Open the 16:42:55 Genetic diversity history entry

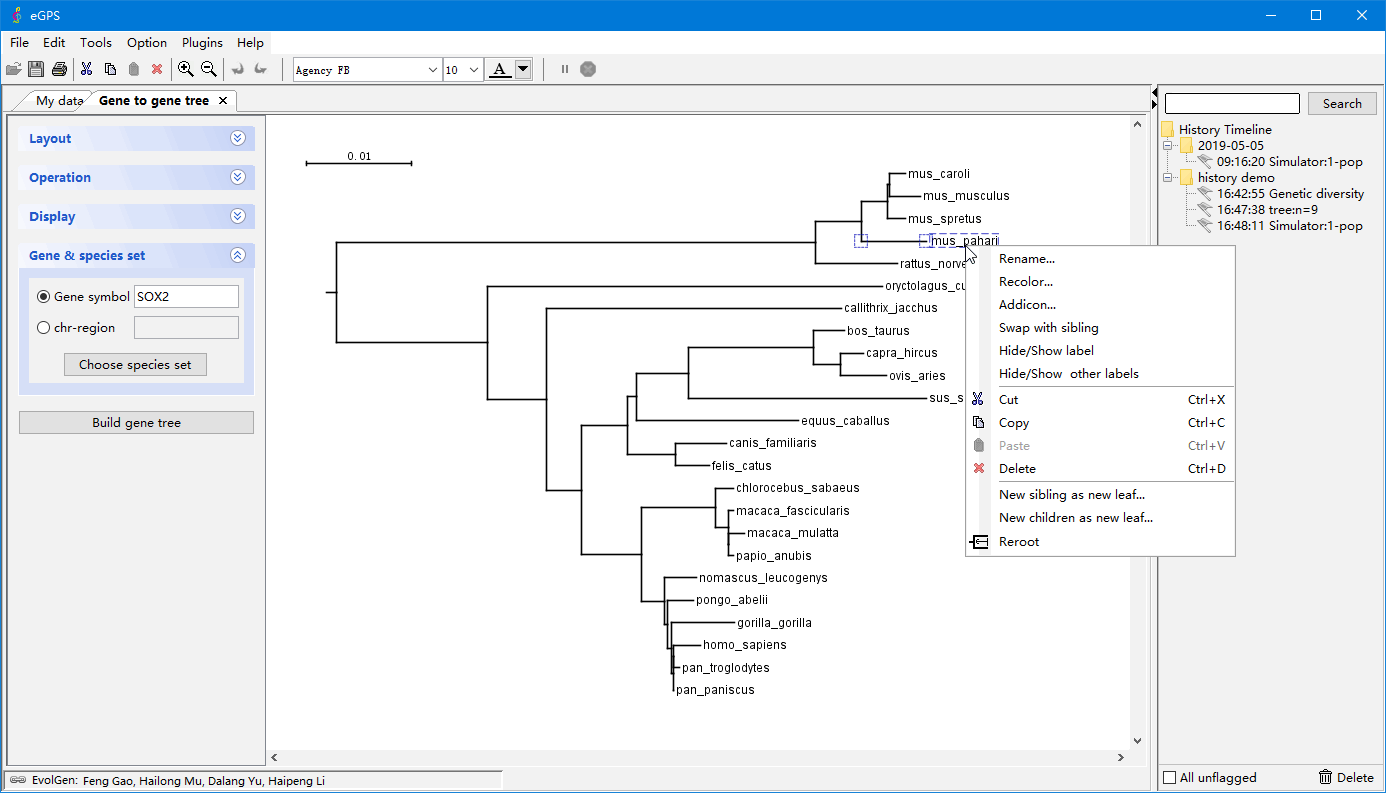point(1290,194)
